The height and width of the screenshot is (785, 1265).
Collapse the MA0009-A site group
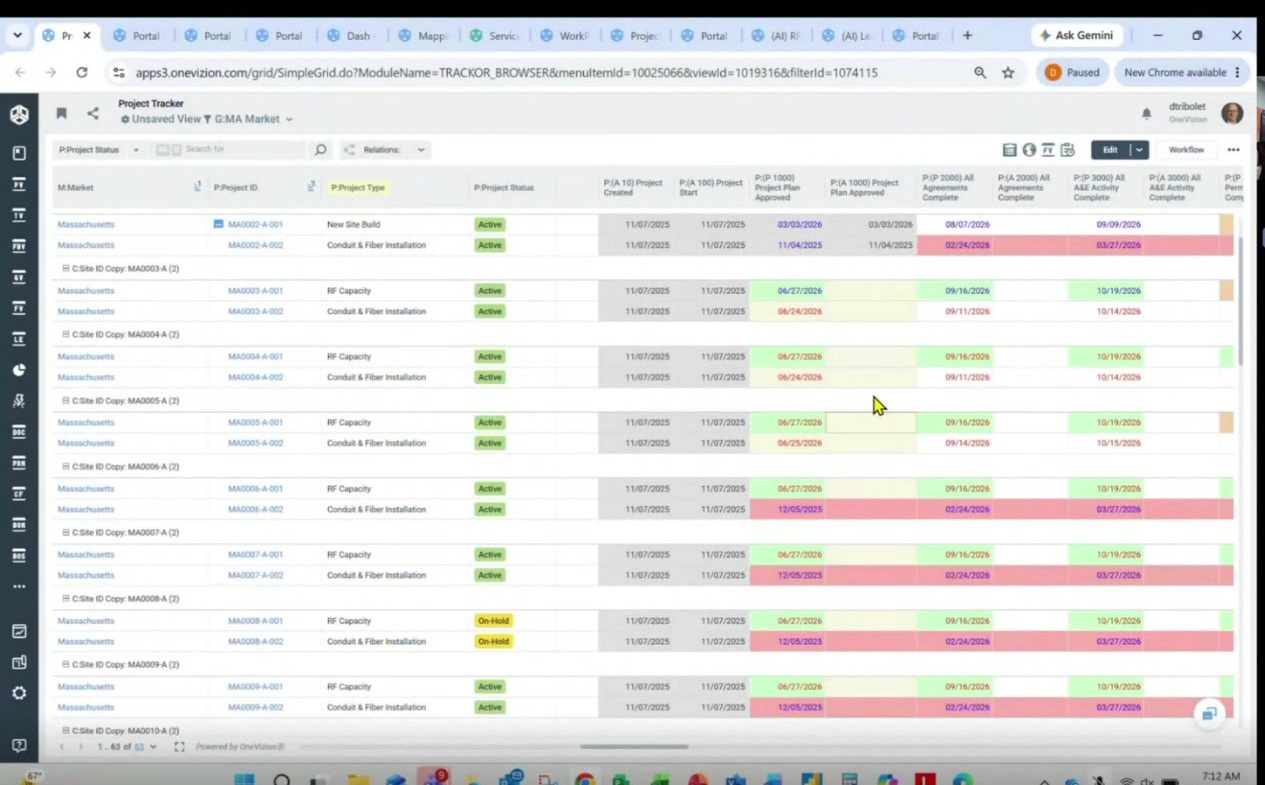click(66, 665)
